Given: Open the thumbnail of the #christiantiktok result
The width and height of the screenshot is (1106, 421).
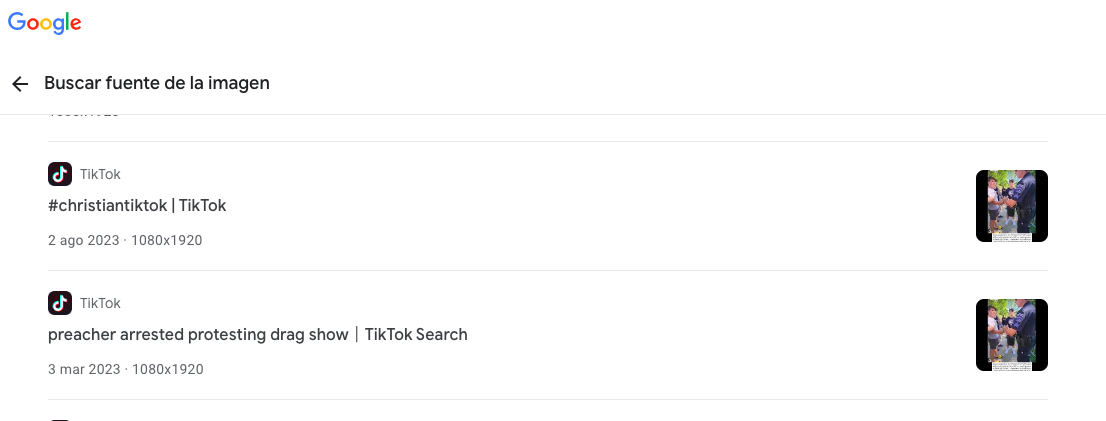Looking at the screenshot, I should tap(1011, 206).
